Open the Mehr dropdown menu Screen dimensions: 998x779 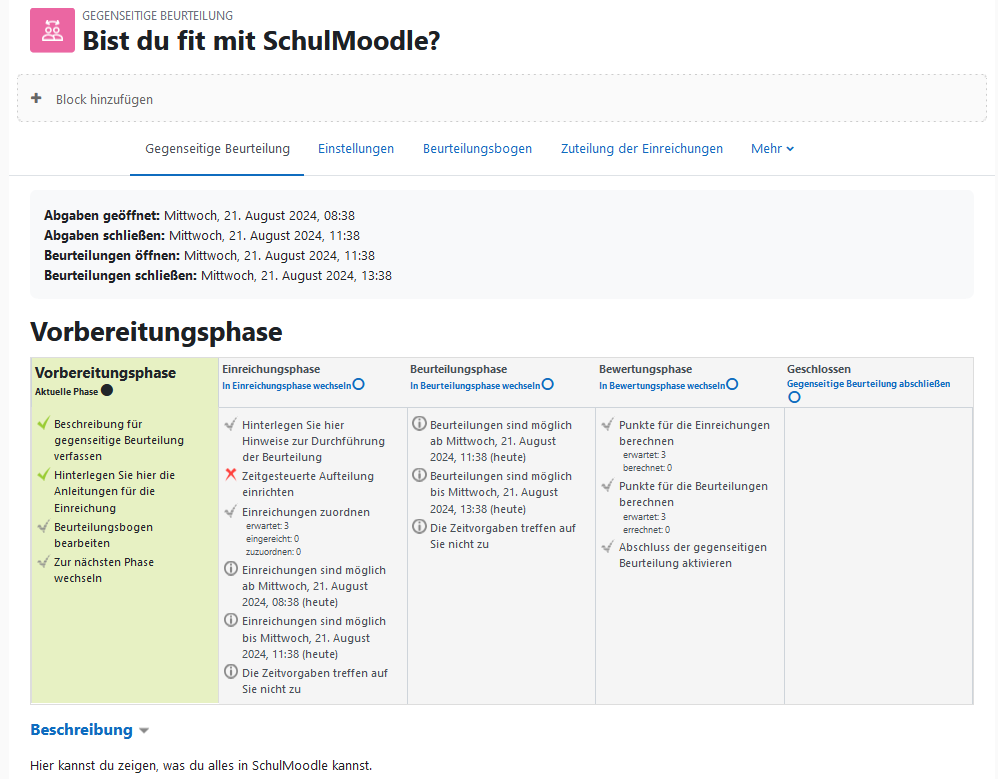(772, 149)
